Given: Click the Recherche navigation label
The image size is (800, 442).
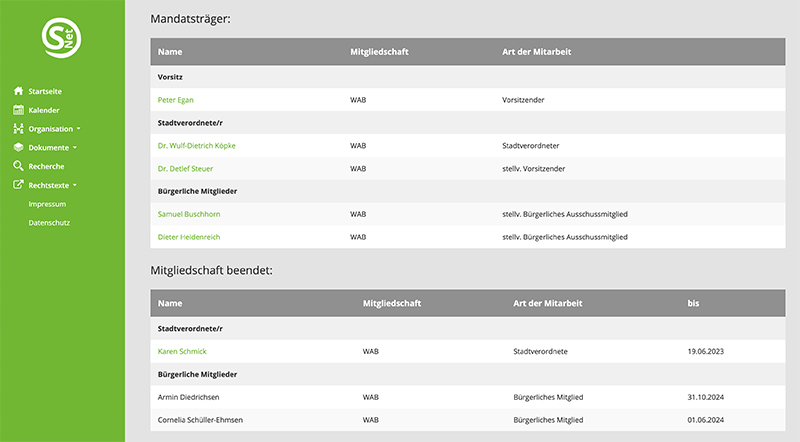Looking at the screenshot, I should (47, 166).
